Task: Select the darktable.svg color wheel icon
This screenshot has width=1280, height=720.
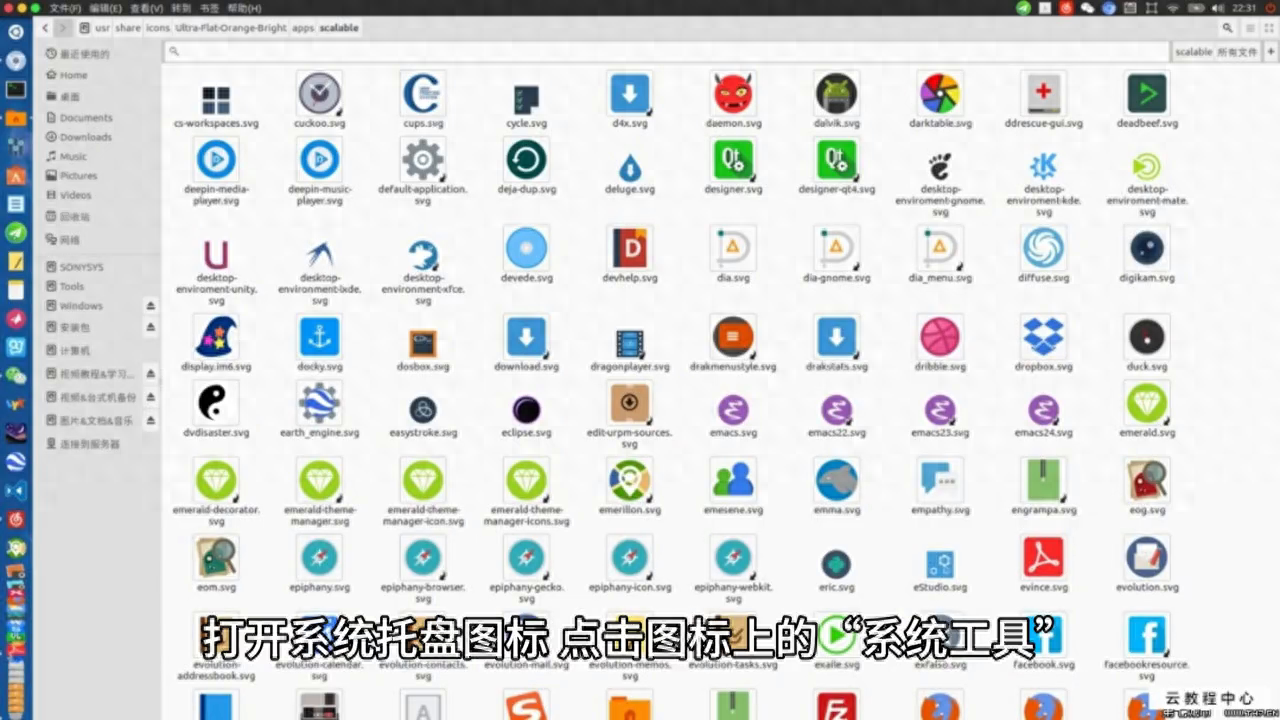Action: [x=940, y=94]
